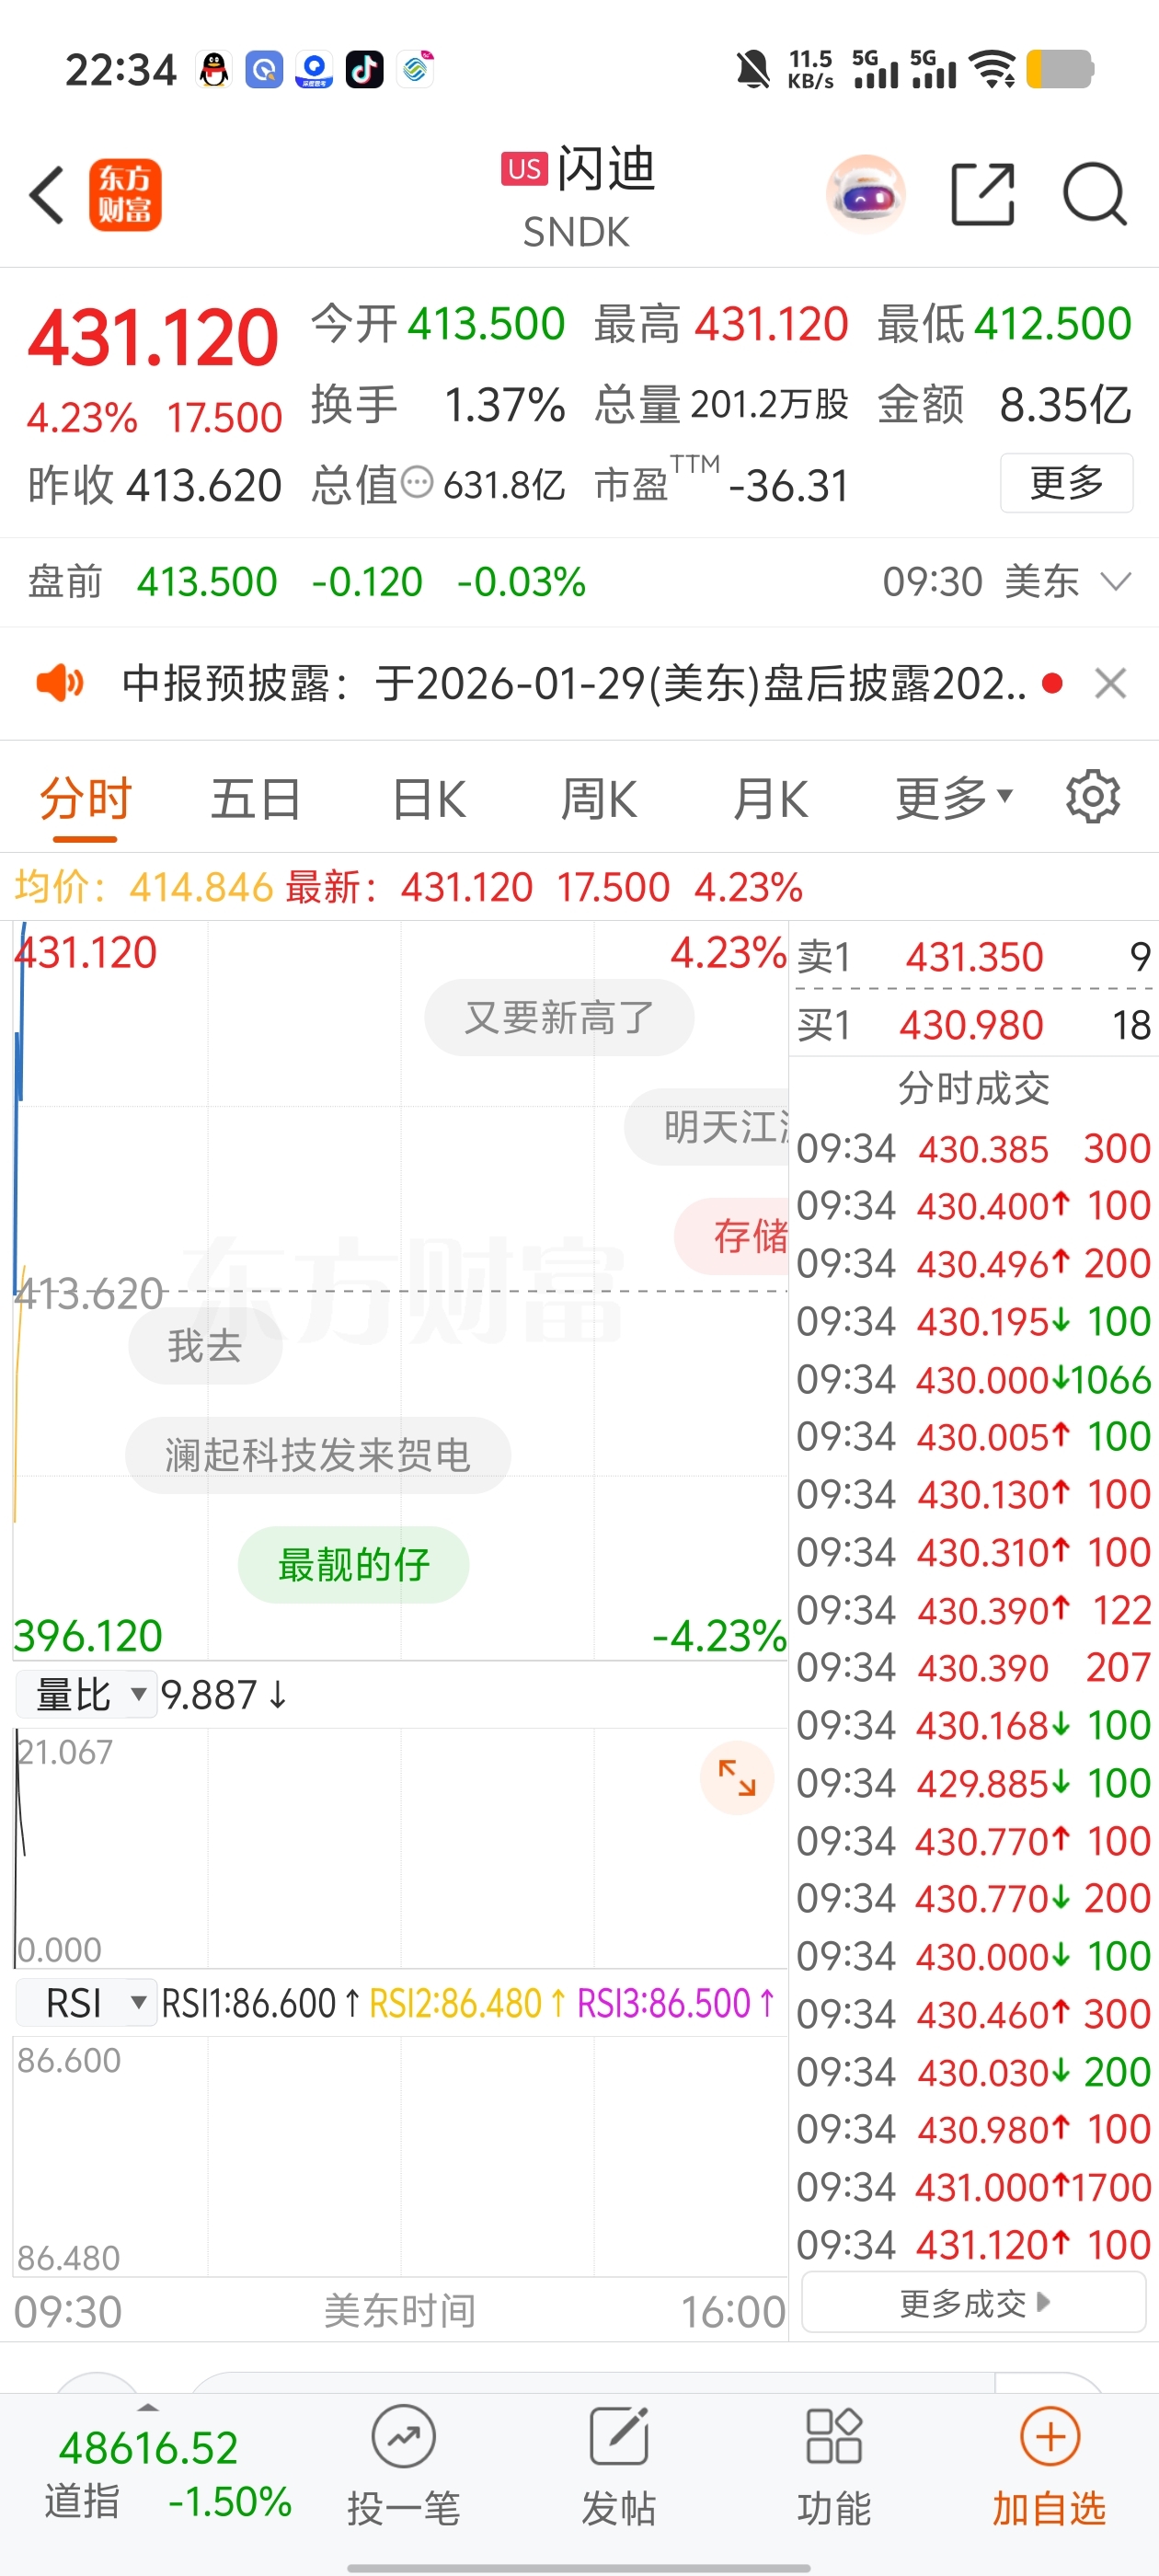The image size is (1159, 2576).
Task: Tap the 431.000 1700 trade row
Action: [x=974, y=2188]
